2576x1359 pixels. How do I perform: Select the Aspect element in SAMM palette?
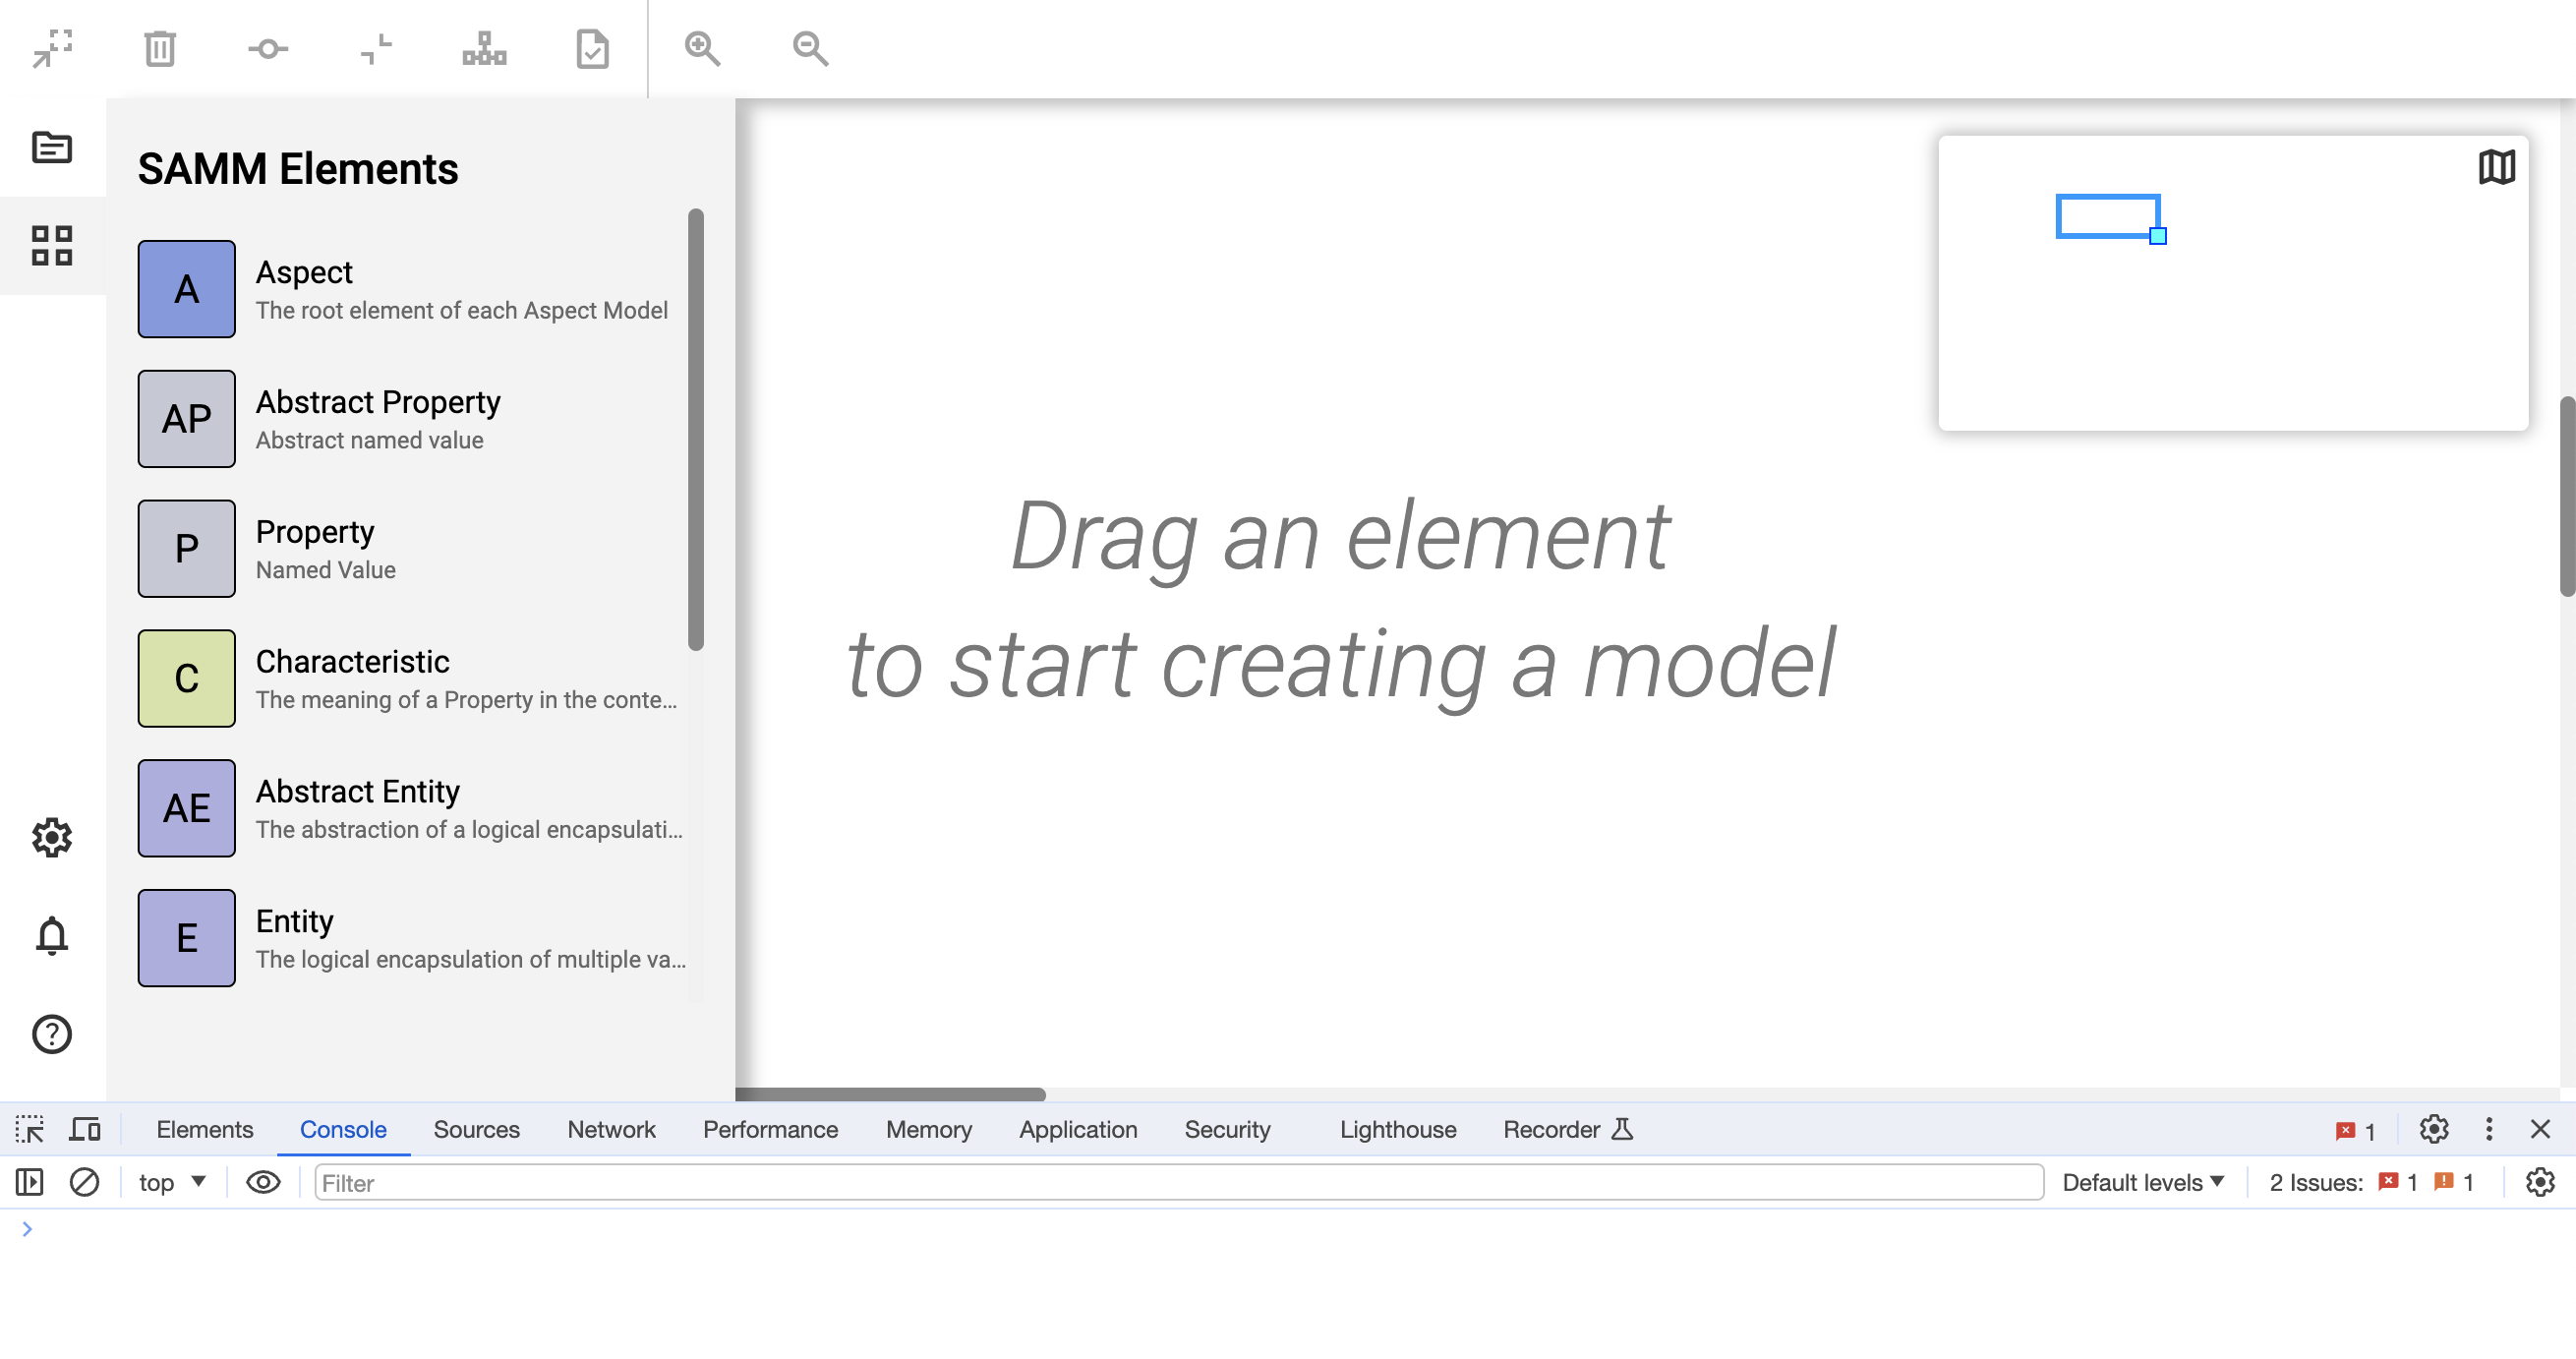coord(186,289)
